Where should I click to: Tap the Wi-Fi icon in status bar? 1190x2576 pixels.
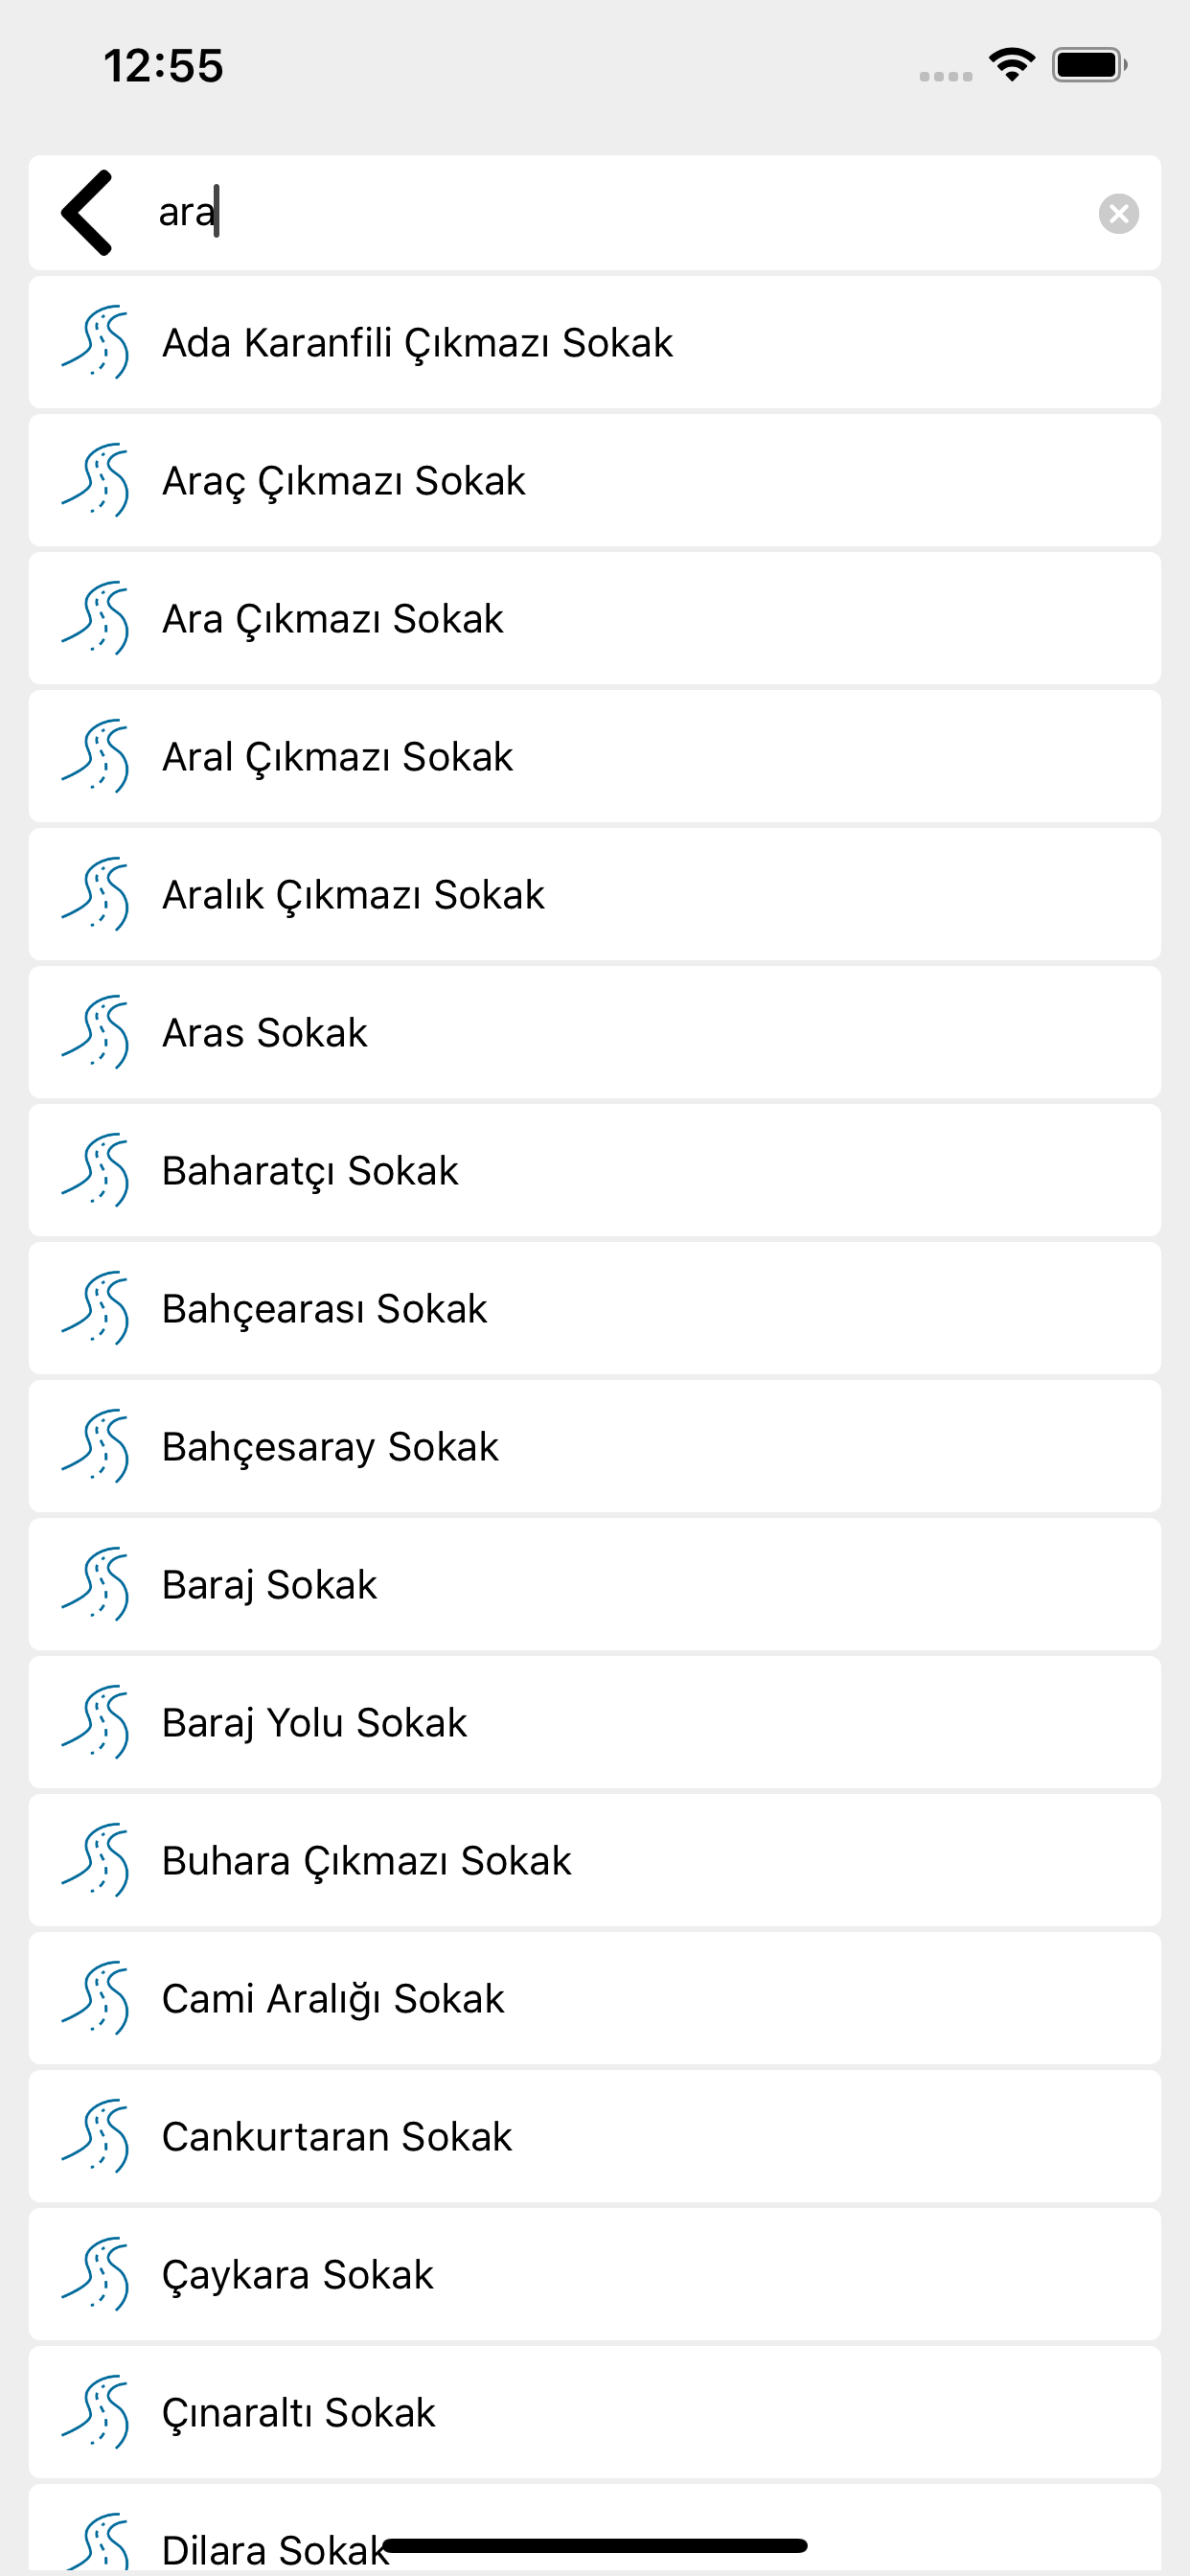1011,65
